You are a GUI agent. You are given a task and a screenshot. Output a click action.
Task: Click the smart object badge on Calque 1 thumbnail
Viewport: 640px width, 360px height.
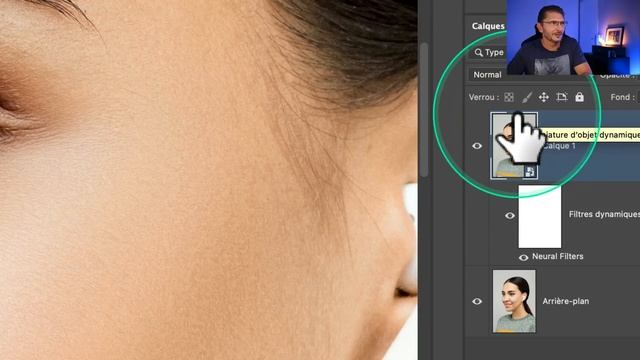coord(530,171)
